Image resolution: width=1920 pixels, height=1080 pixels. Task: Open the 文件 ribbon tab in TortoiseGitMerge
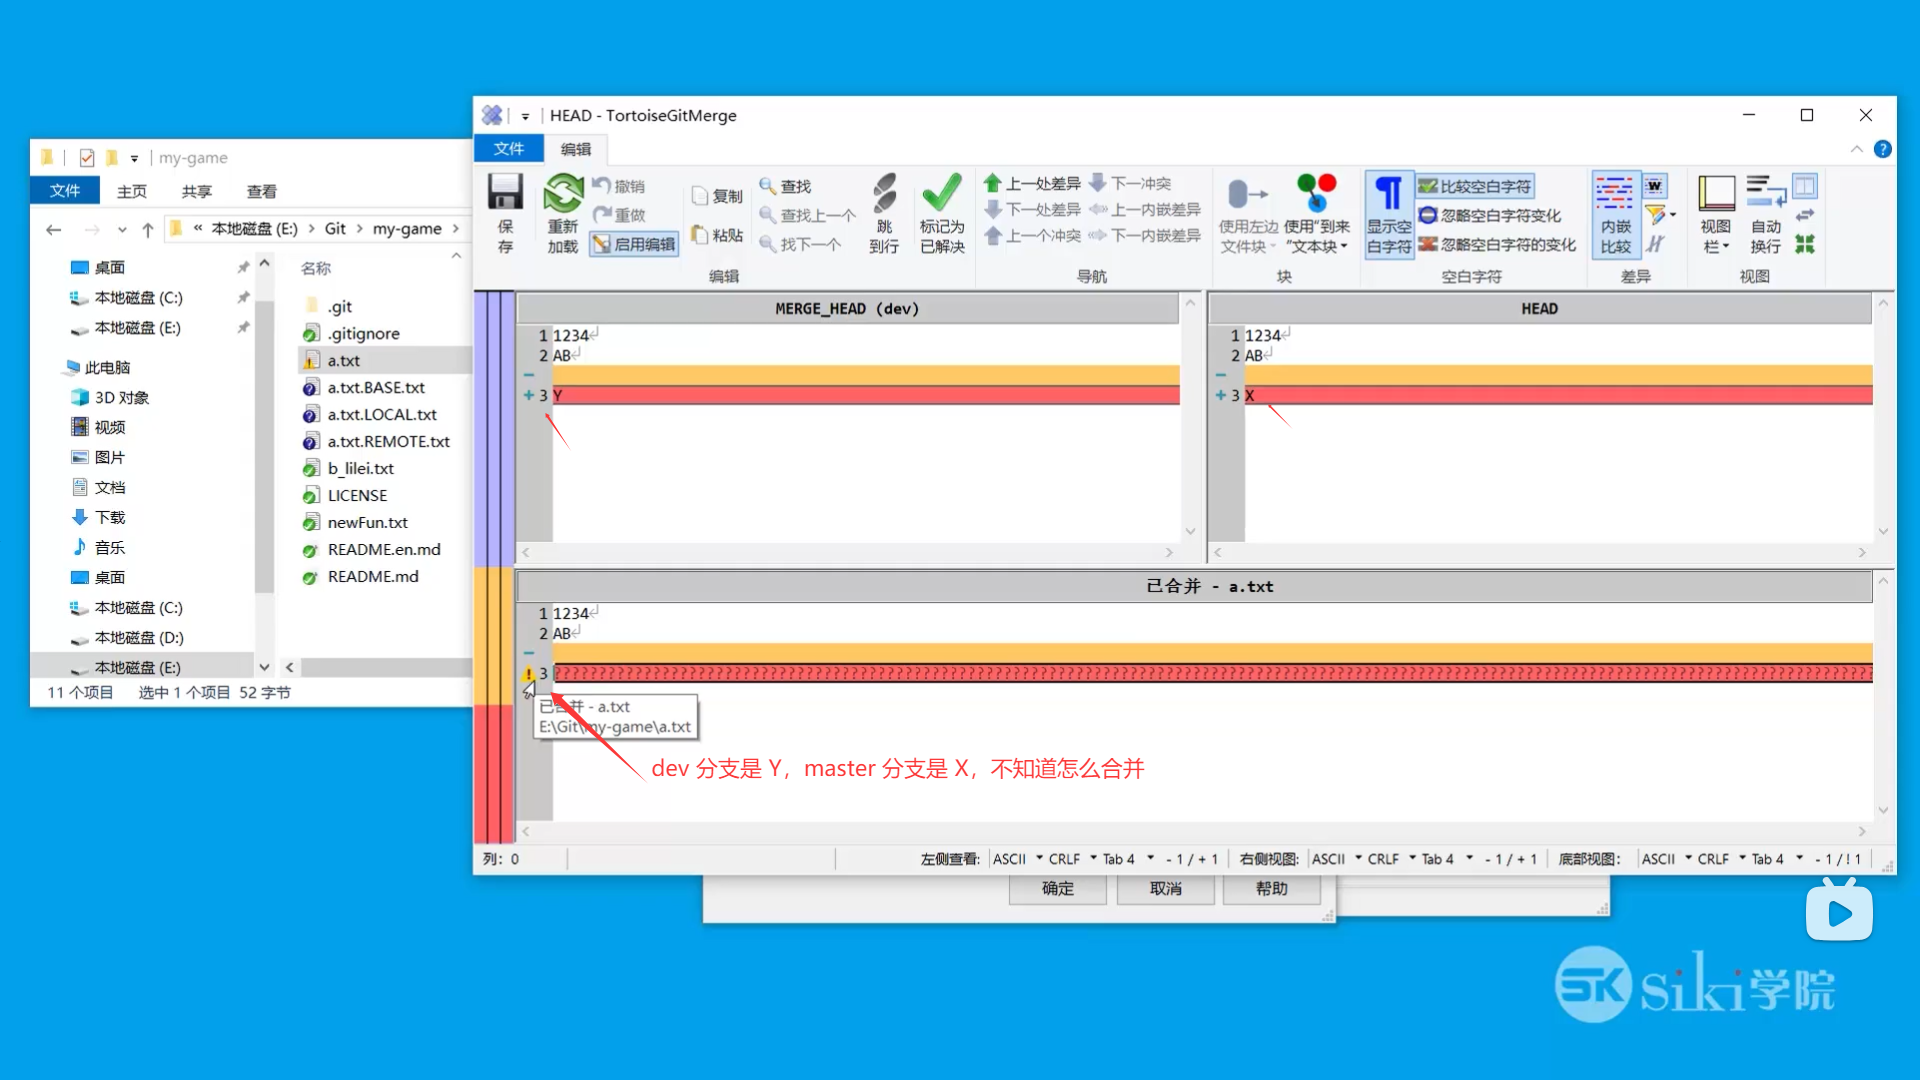(508, 149)
